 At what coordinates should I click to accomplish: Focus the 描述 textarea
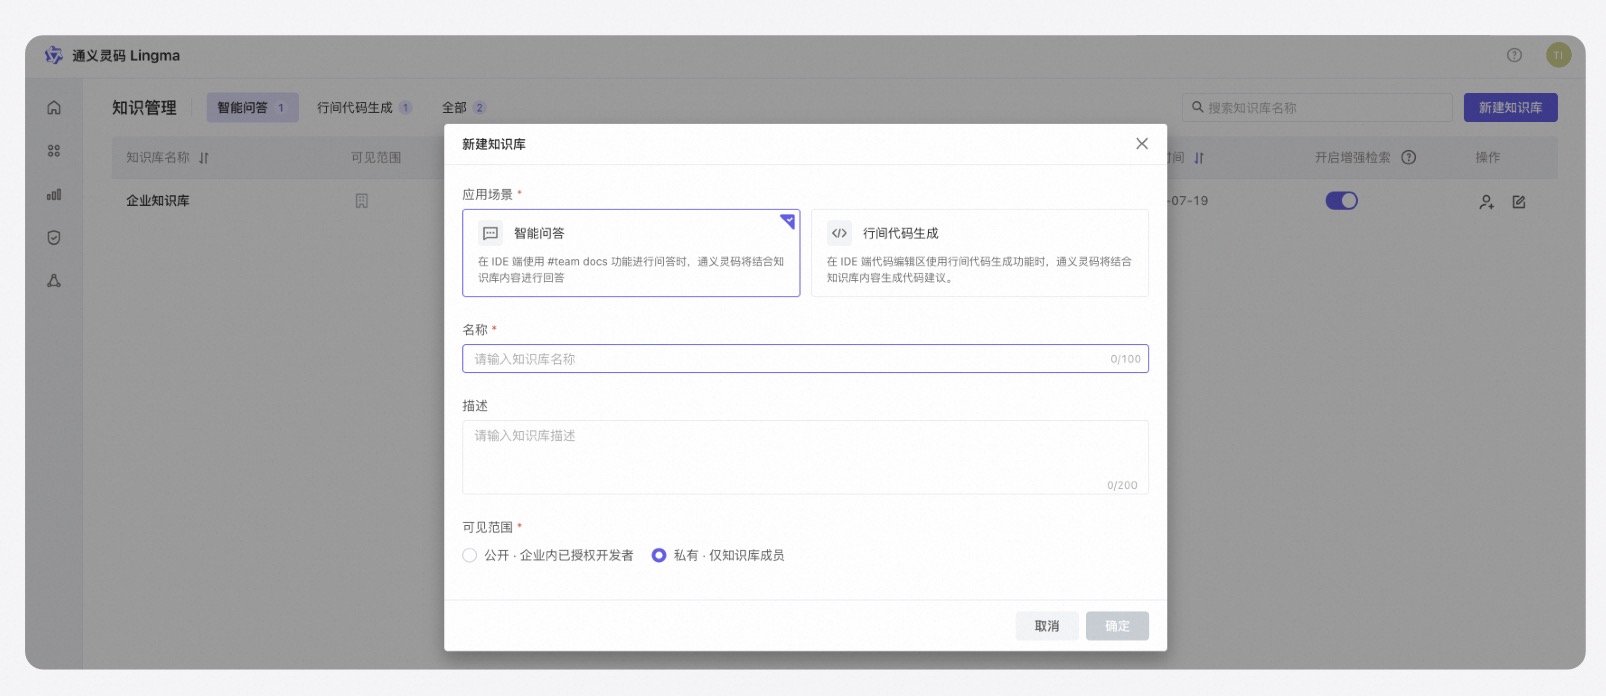click(805, 457)
